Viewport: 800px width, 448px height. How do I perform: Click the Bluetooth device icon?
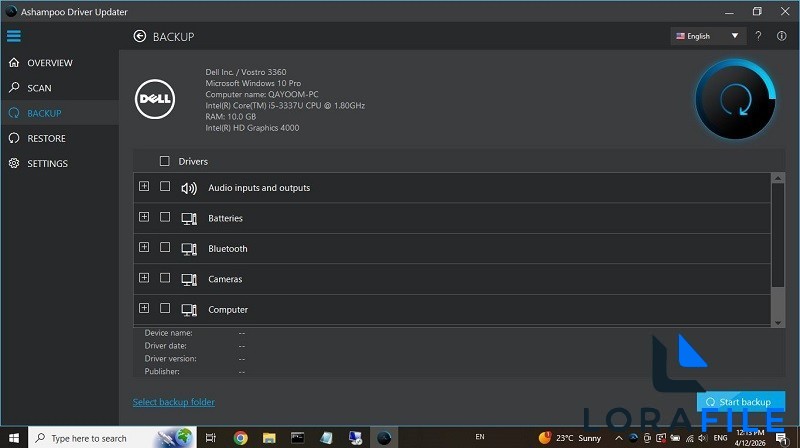(189, 249)
